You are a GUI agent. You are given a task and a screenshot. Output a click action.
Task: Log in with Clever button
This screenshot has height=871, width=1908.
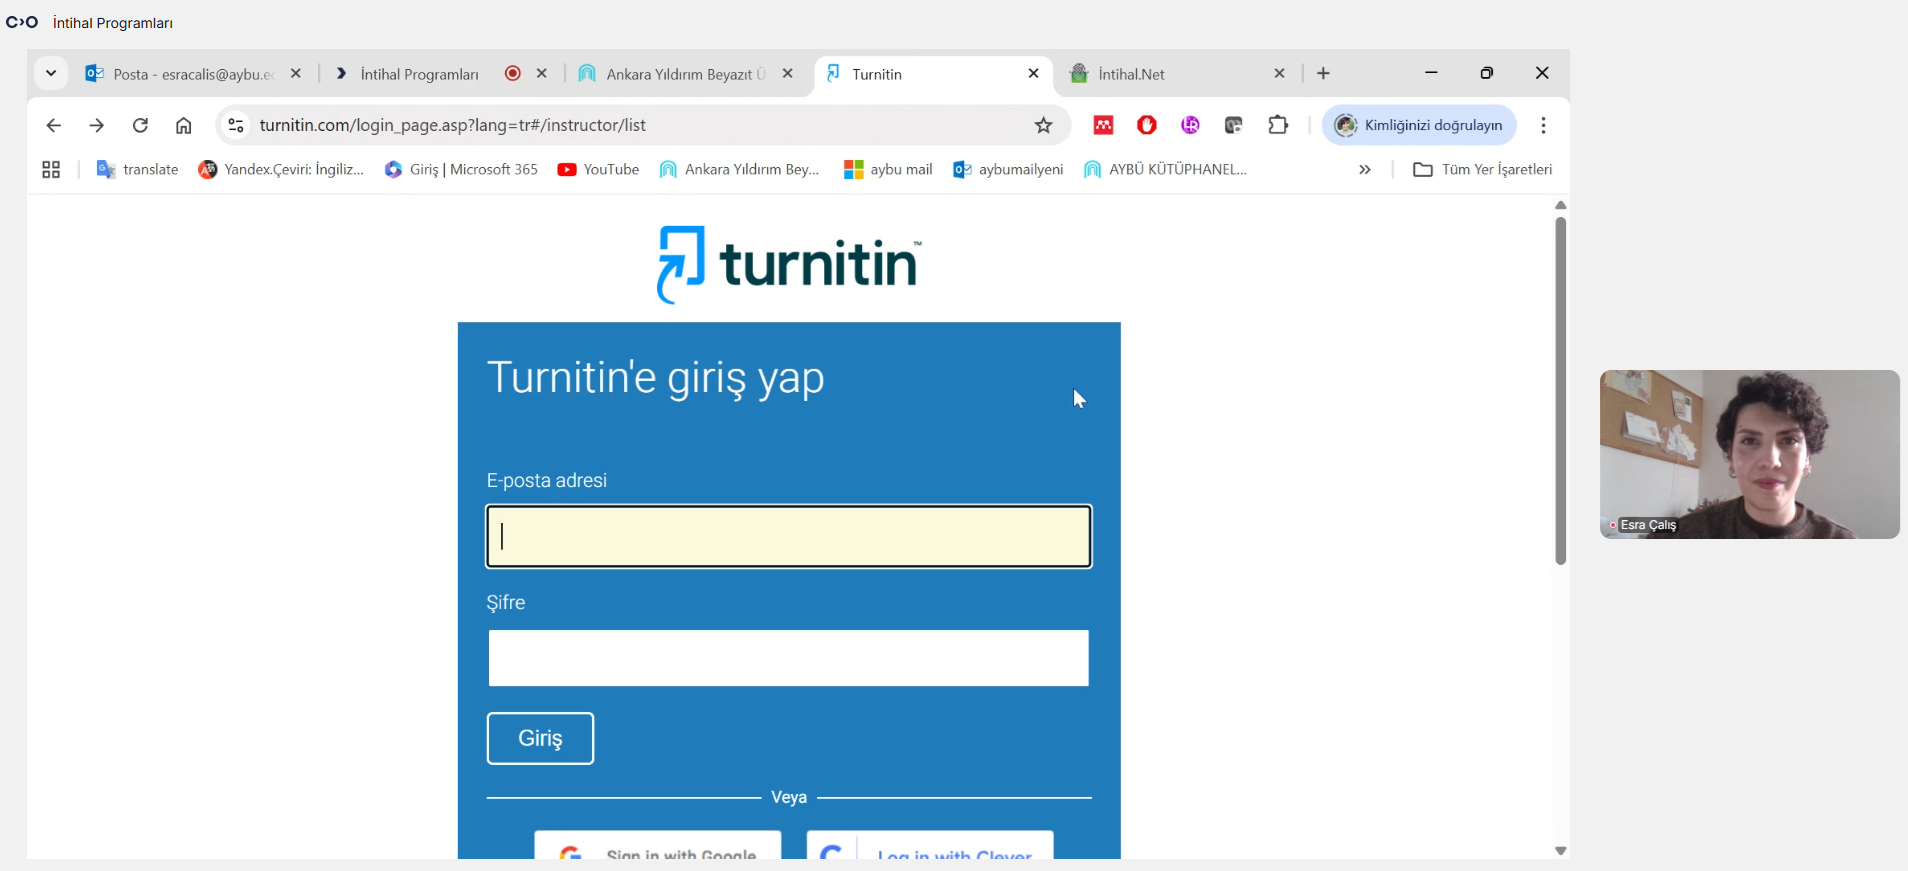click(x=930, y=846)
